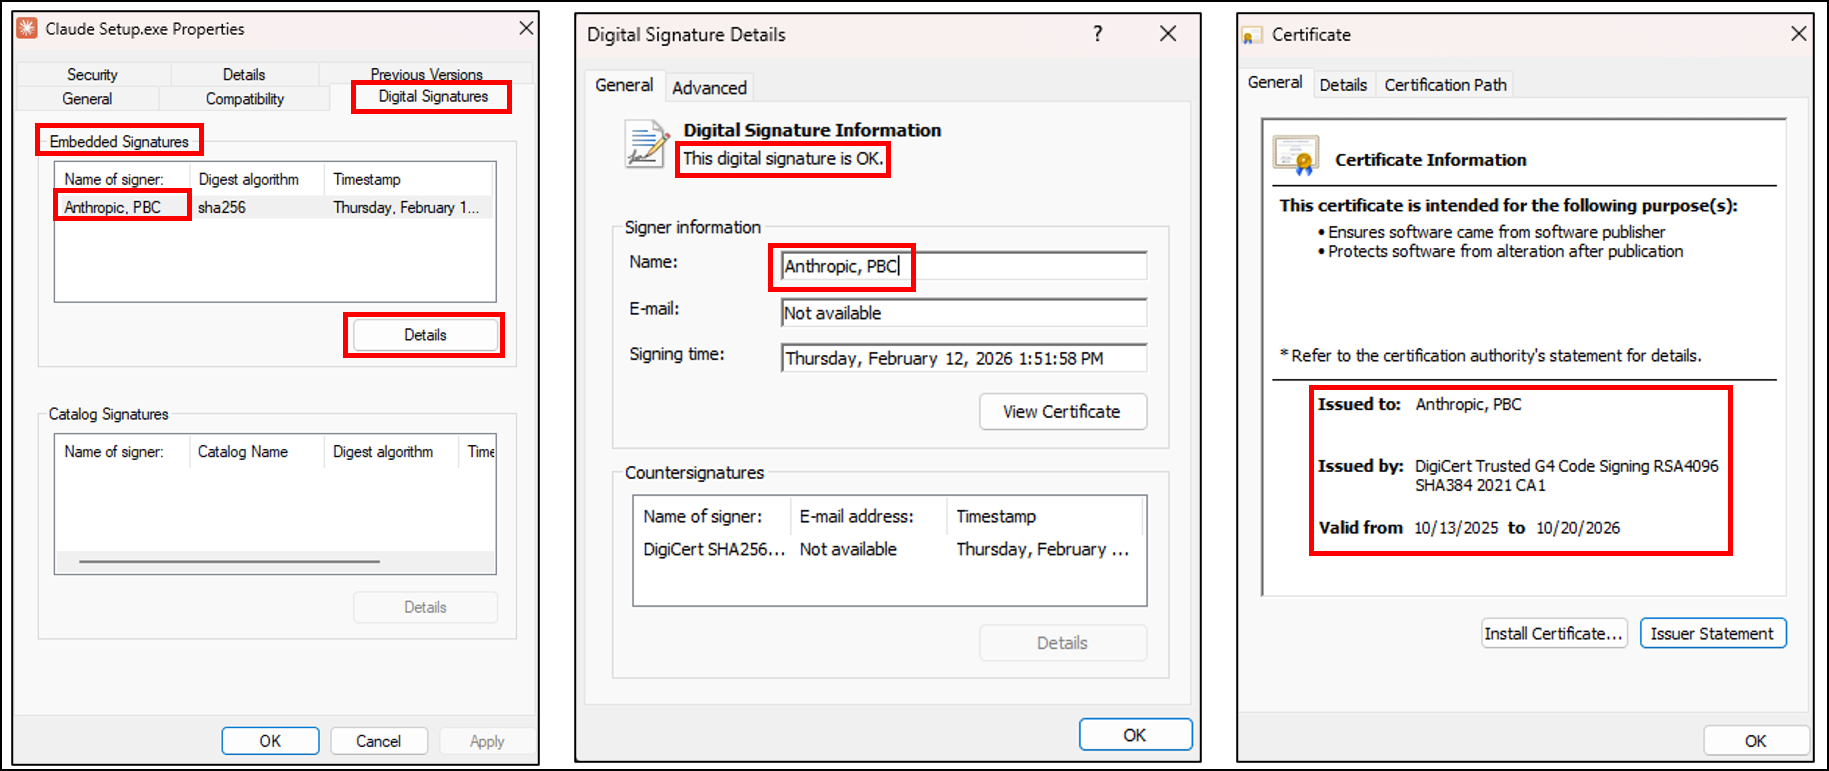Click the Digest algorithm column header in Embedded Signatures
The image size is (1829, 771).
point(249,180)
